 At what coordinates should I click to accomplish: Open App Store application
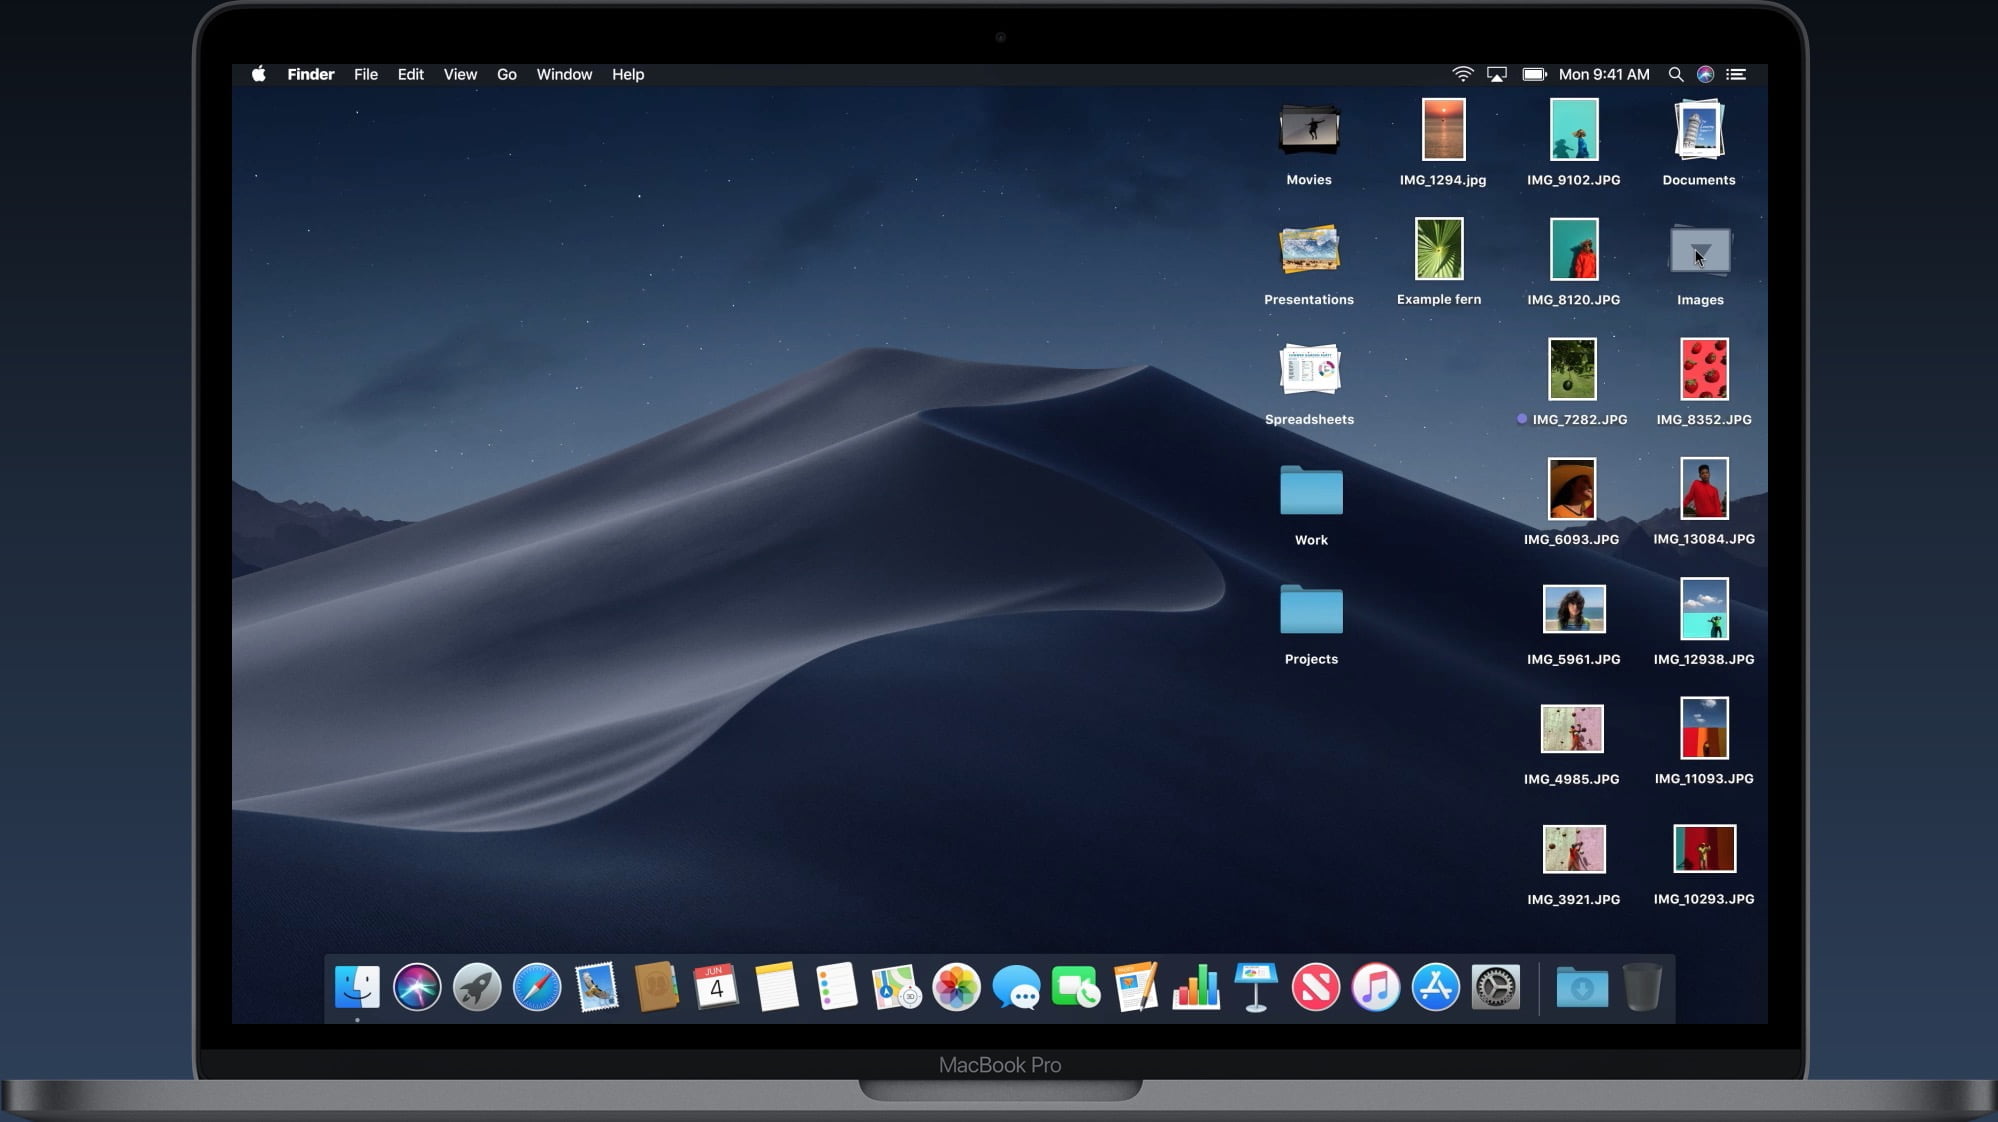pyautogui.click(x=1434, y=986)
